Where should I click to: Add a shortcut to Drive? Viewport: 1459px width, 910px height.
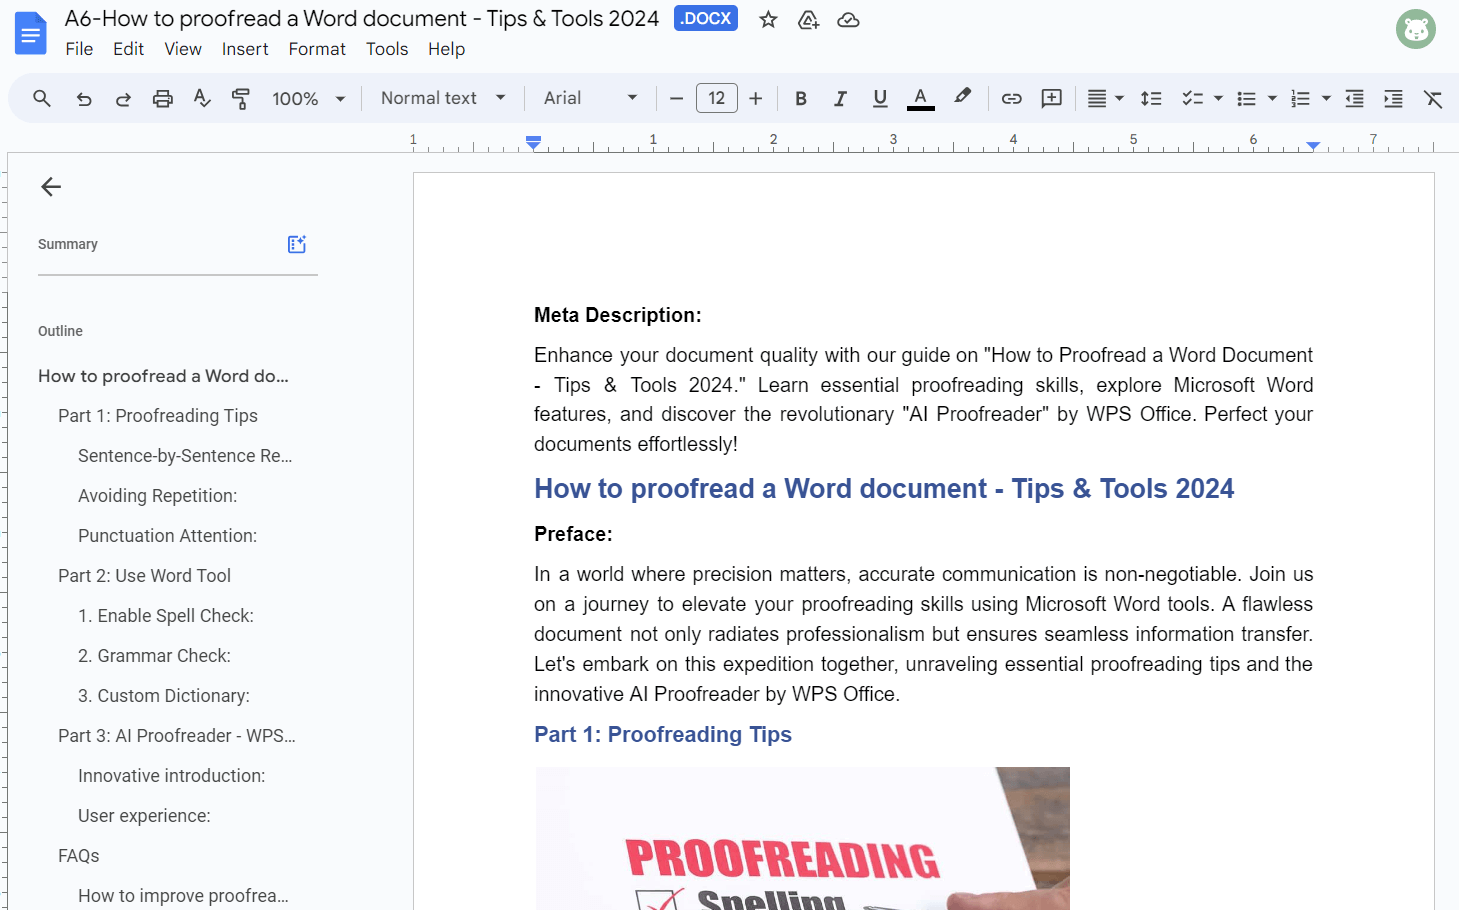tap(808, 19)
